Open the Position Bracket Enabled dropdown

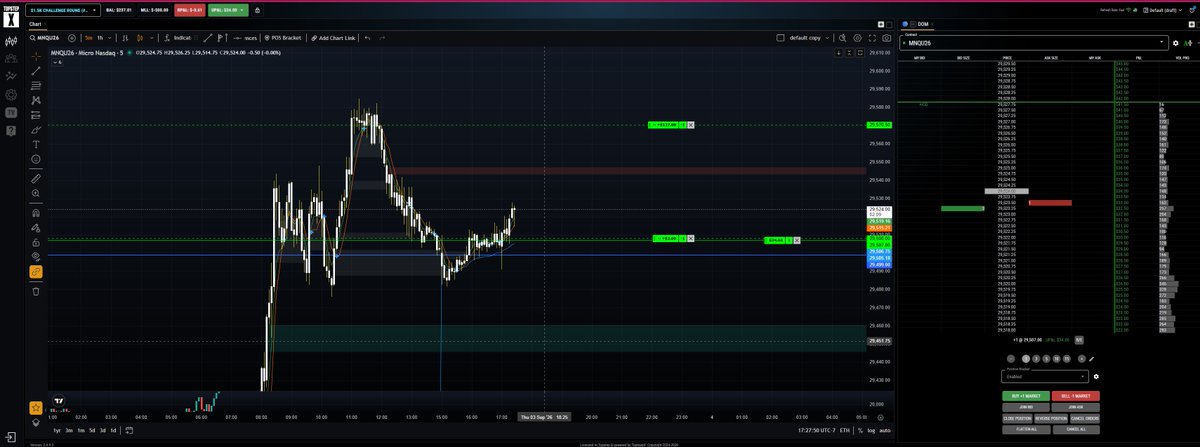pos(1045,377)
